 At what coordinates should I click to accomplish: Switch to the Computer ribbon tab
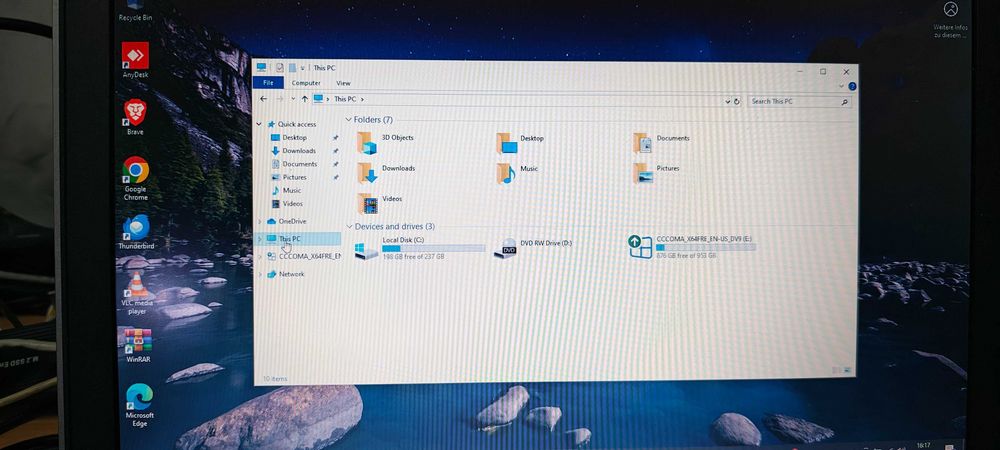point(306,83)
